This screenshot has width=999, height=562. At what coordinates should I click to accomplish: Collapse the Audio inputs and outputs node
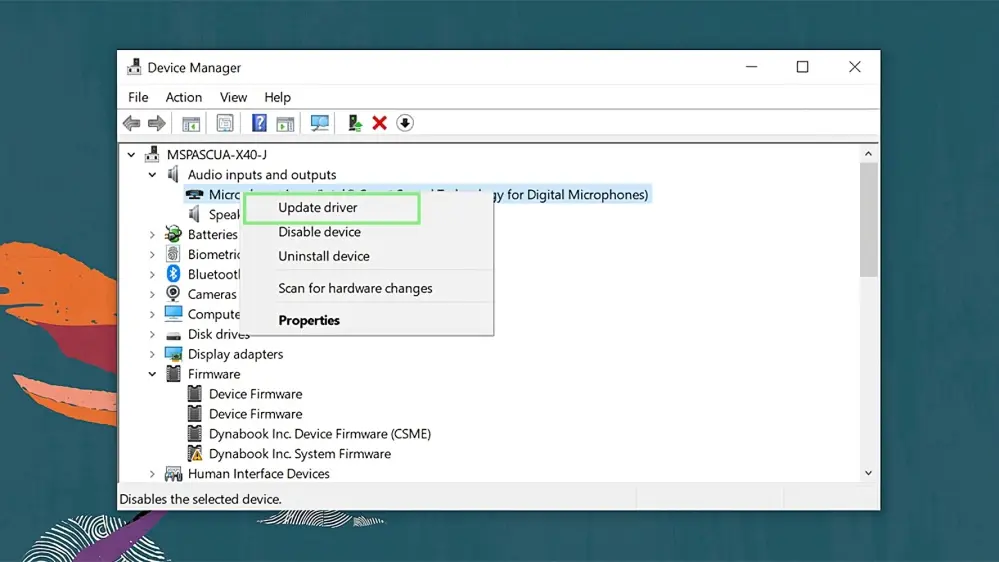click(152, 175)
